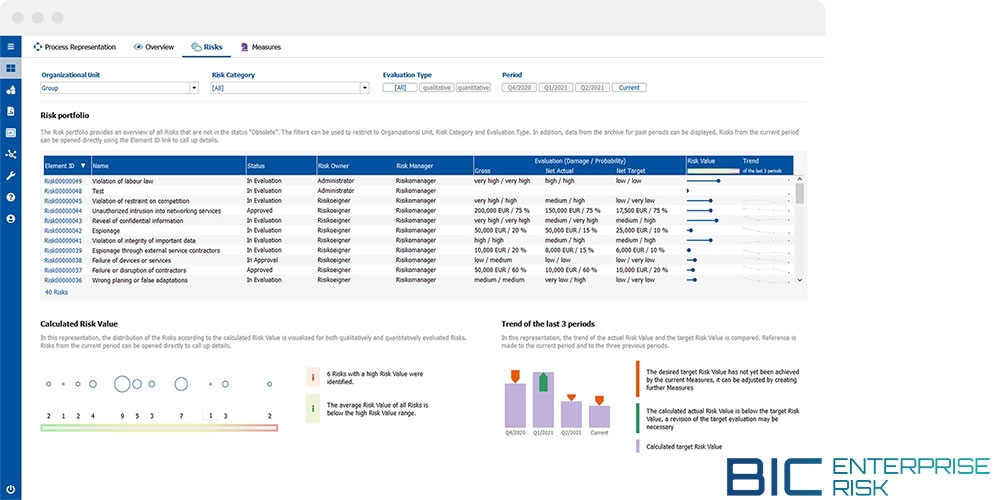Image resolution: width=1000 pixels, height=500 pixels.
Task: Click 'In Approval' status cell
Action: point(262,260)
